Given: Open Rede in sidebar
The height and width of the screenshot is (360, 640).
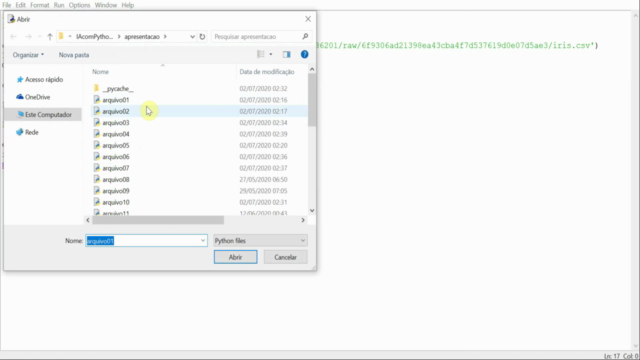Looking at the screenshot, I should [x=27, y=132].
